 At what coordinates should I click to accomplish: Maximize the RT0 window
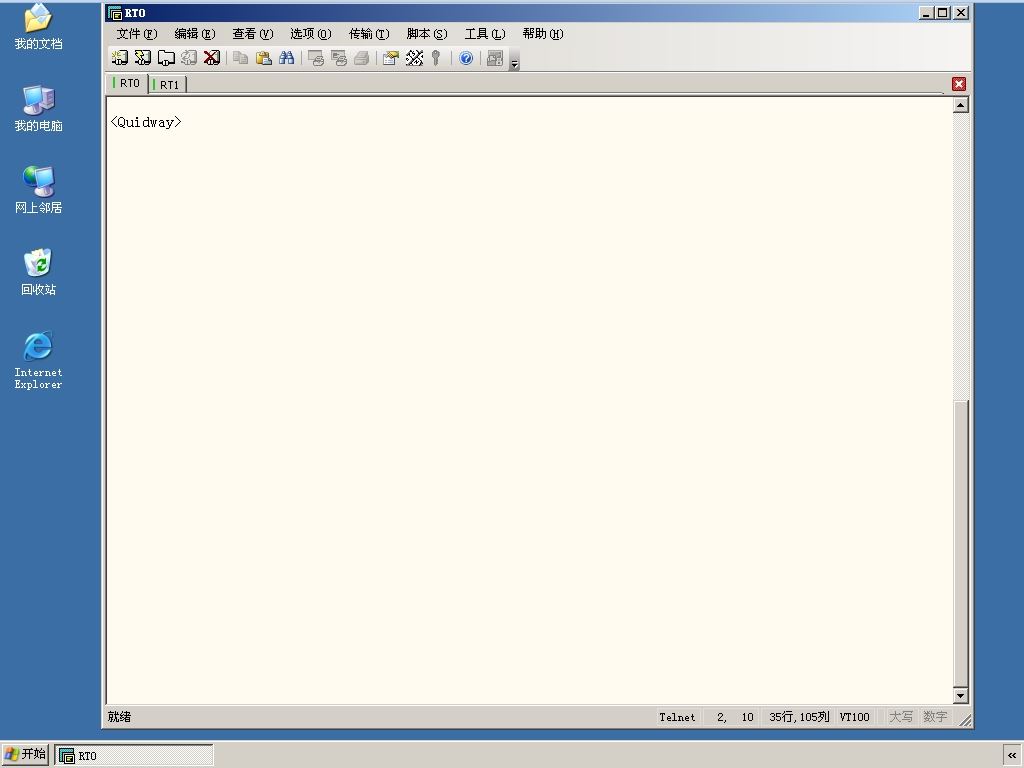[942, 13]
